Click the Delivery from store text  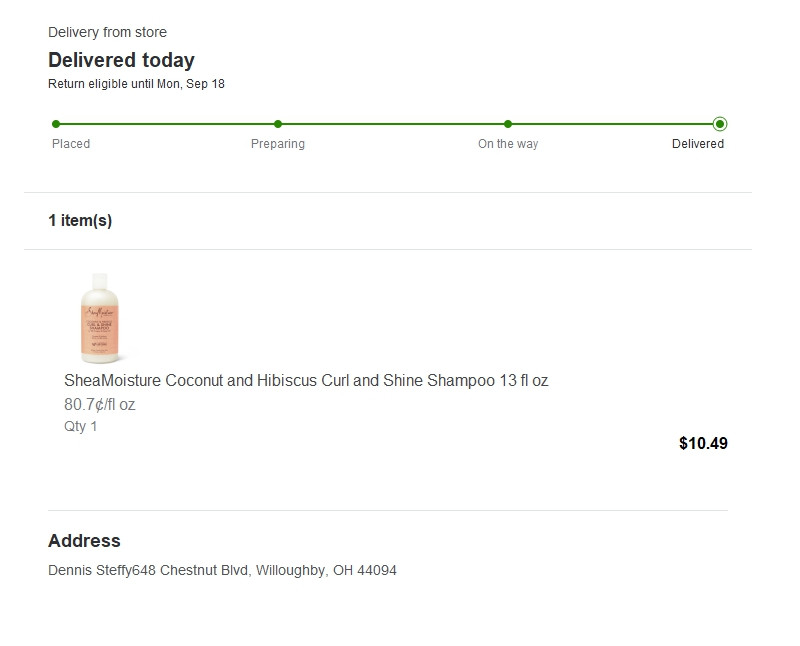click(107, 33)
